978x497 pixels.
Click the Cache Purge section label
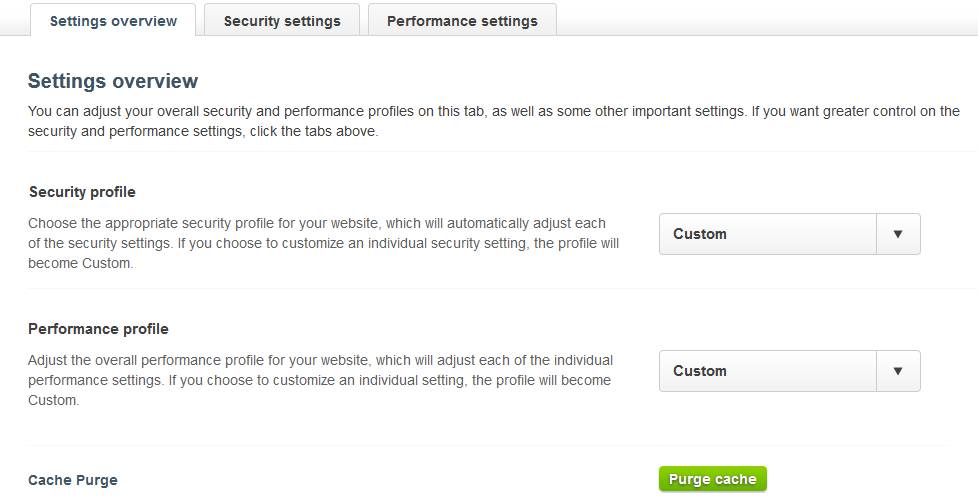pyautogui.click(x=73, y=480)
